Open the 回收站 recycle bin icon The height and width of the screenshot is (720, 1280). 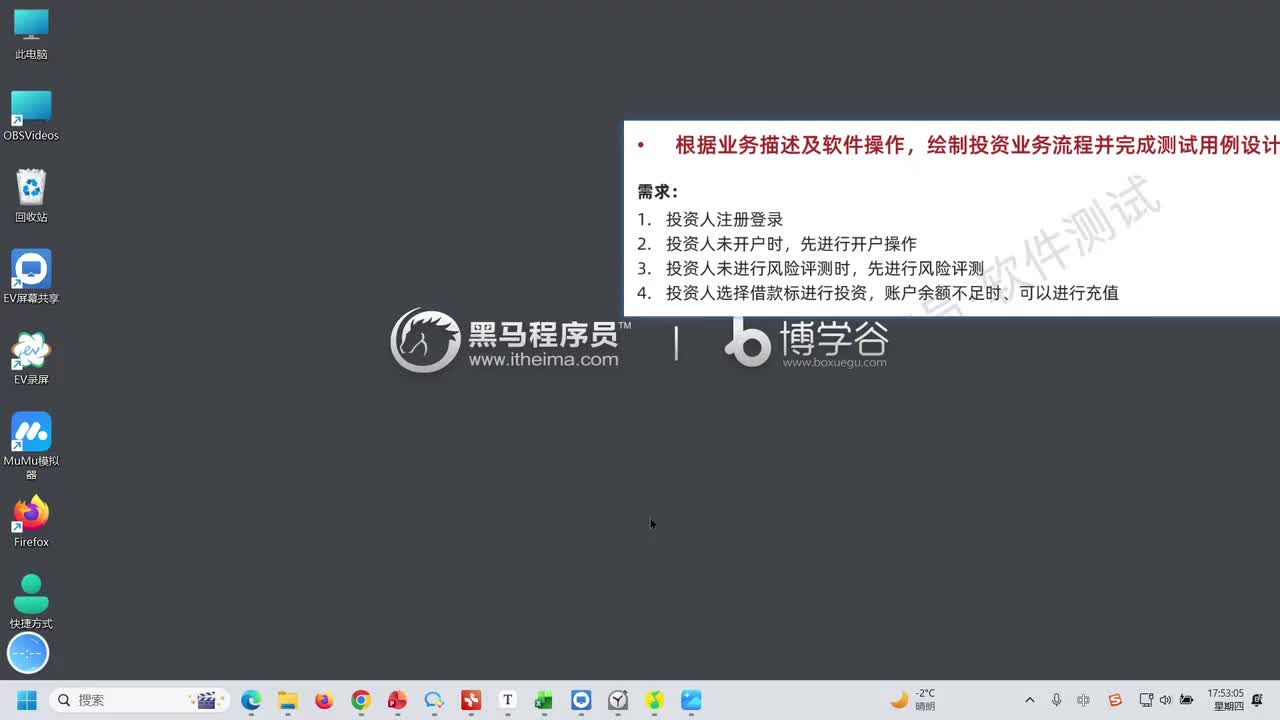(31, 197)
